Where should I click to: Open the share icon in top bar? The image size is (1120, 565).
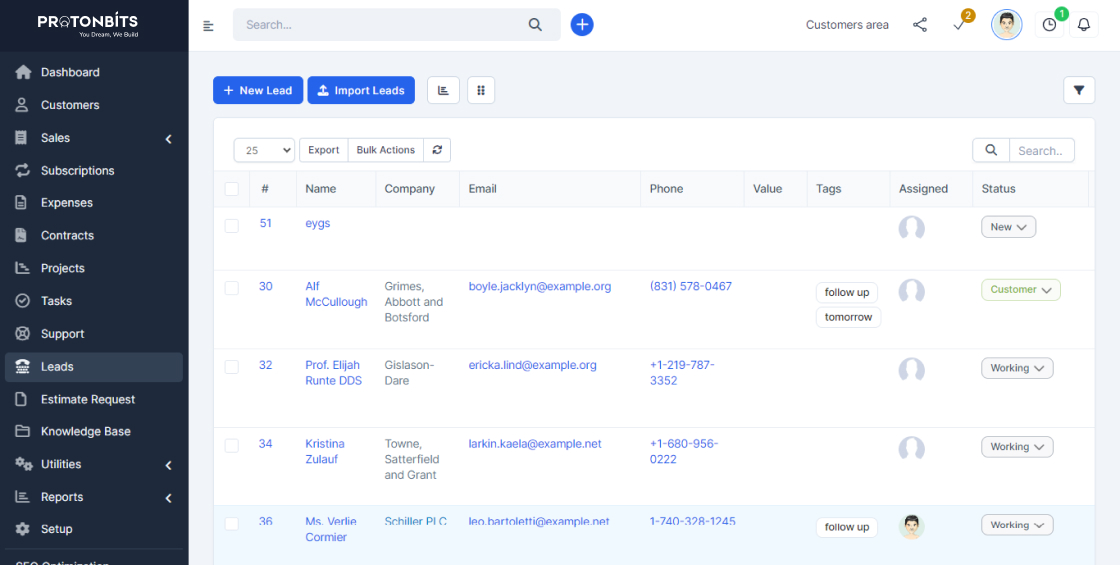(x=920, y=25)
